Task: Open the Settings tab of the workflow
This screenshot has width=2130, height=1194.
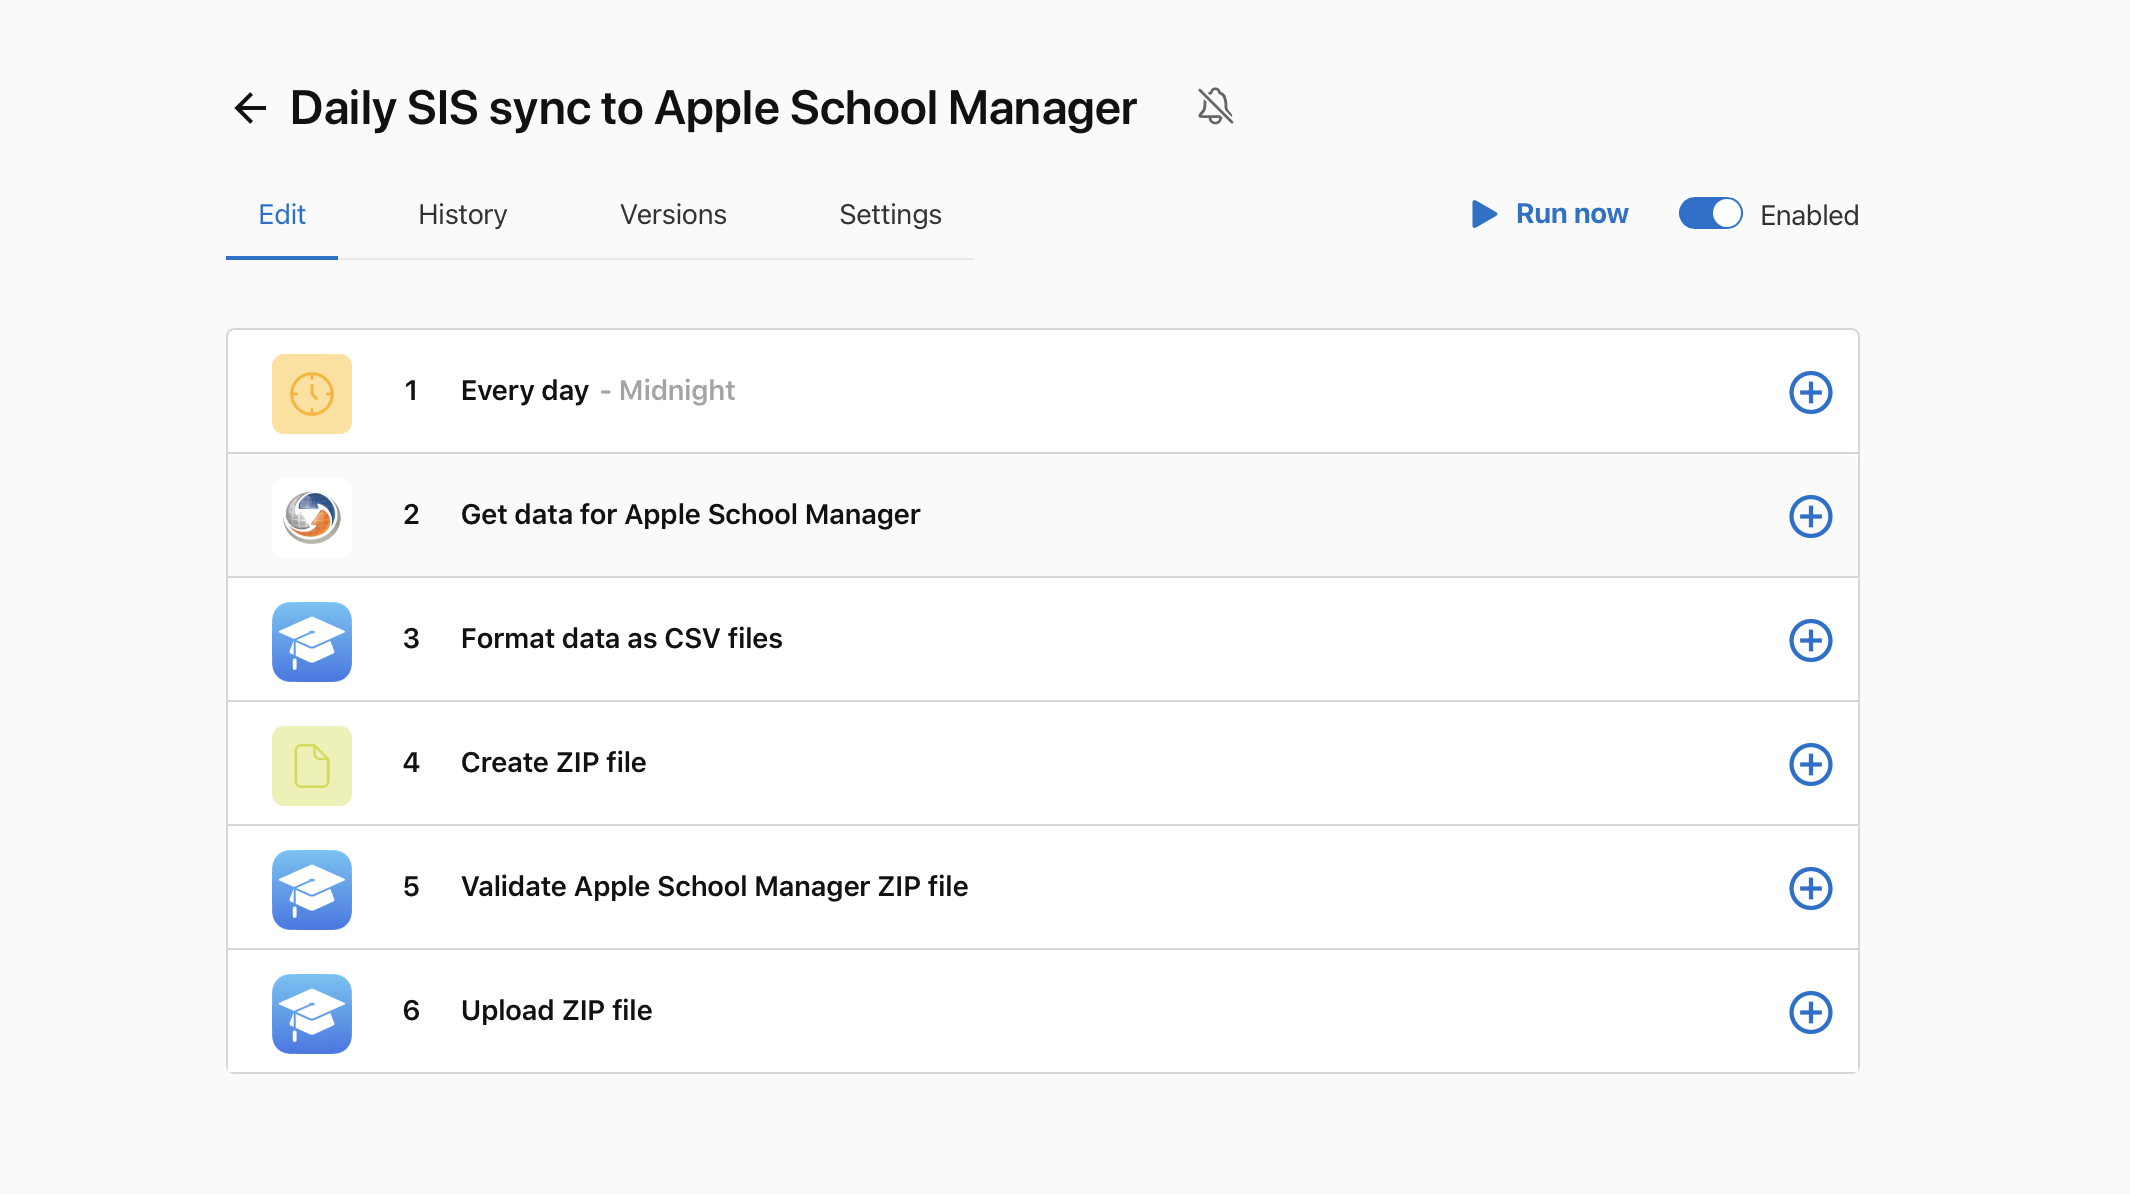Action: [x=890, y=214]
